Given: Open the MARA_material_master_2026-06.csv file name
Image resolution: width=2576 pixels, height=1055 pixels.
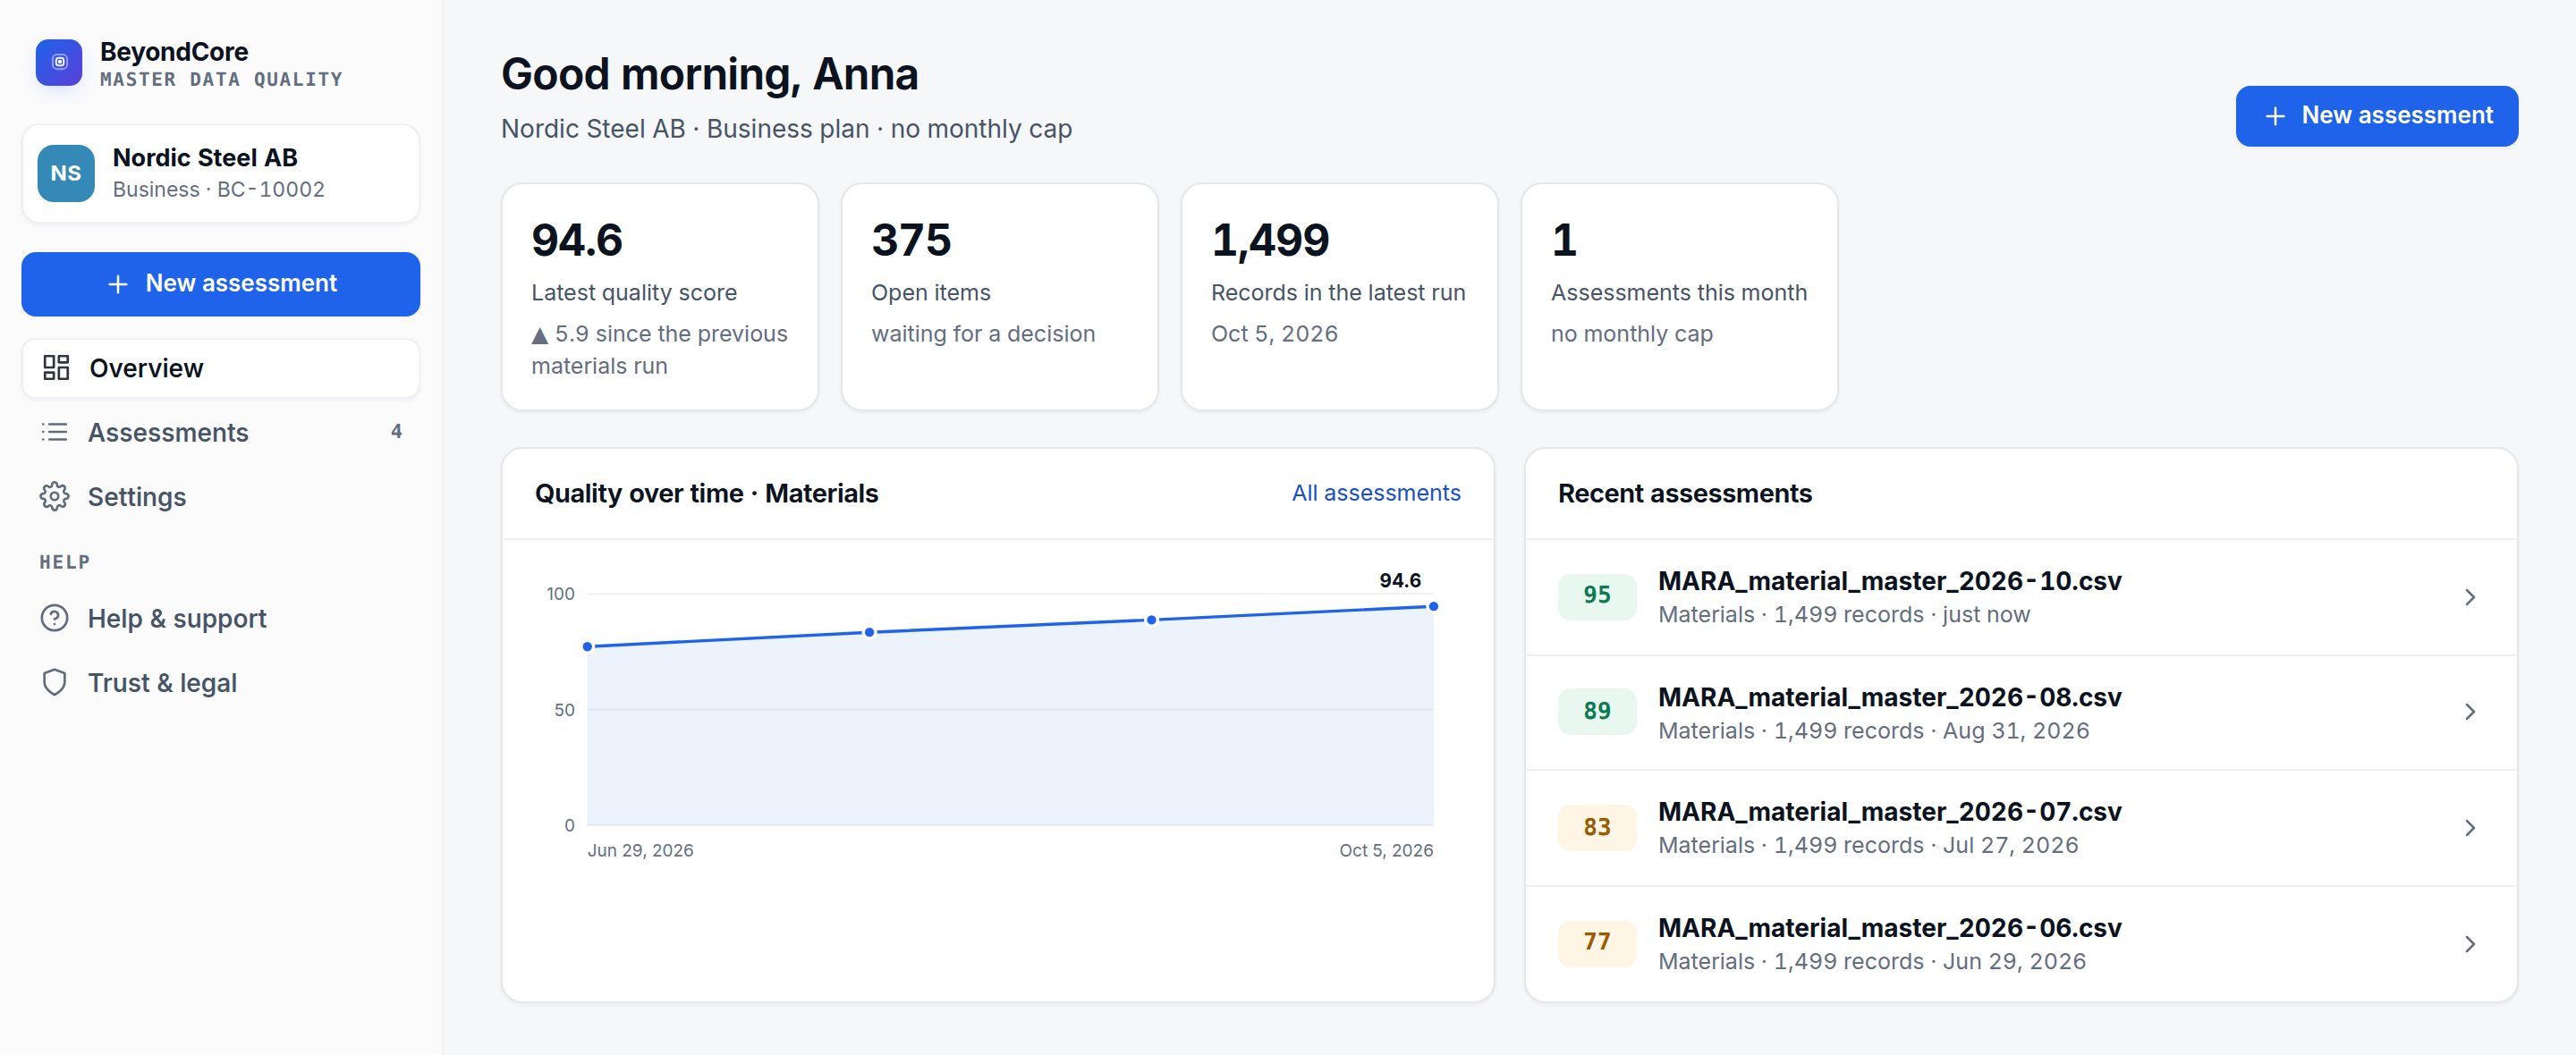Looking at the screenshot, I should pyautogui.click(x=1889, y=928).
